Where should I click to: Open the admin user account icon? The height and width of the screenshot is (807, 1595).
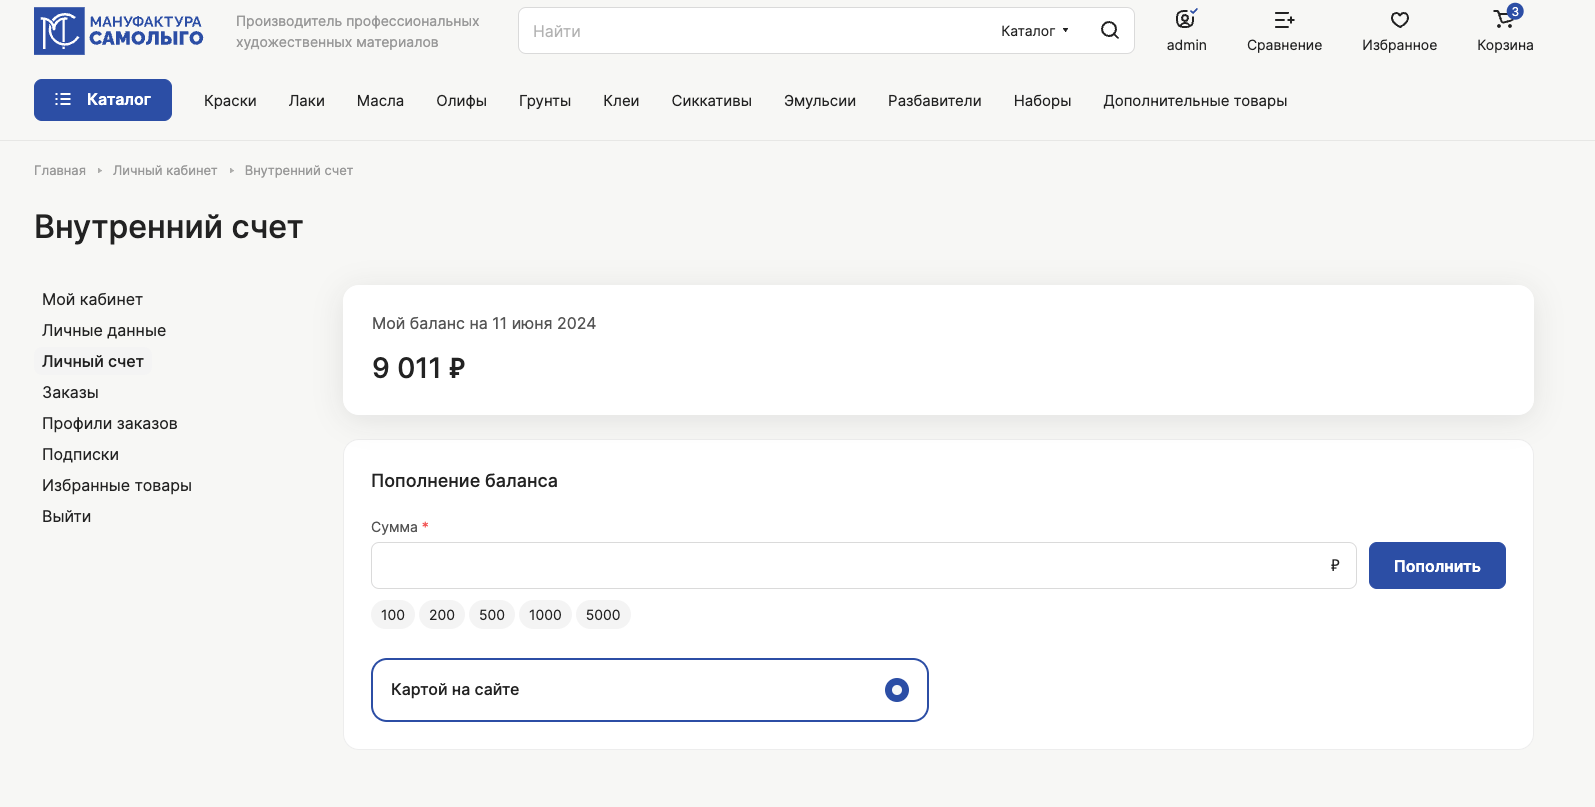(x=1186, y=19)
